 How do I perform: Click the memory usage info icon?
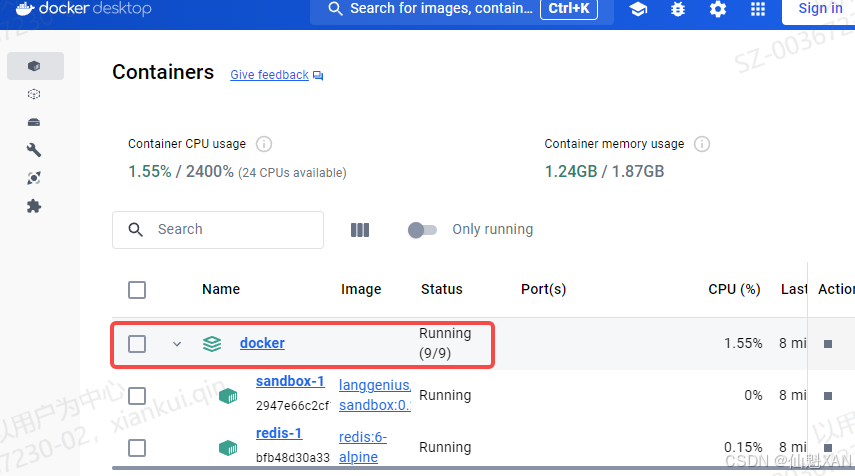702,144
